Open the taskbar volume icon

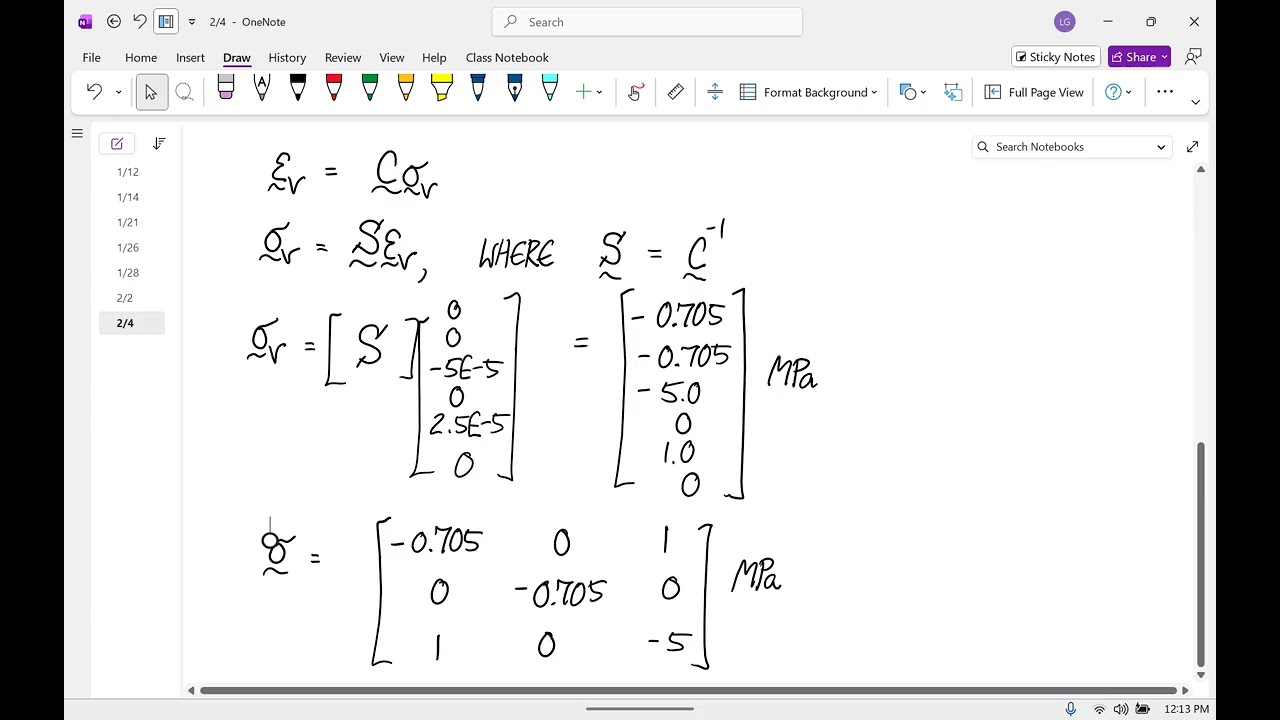click(1121, 709)
